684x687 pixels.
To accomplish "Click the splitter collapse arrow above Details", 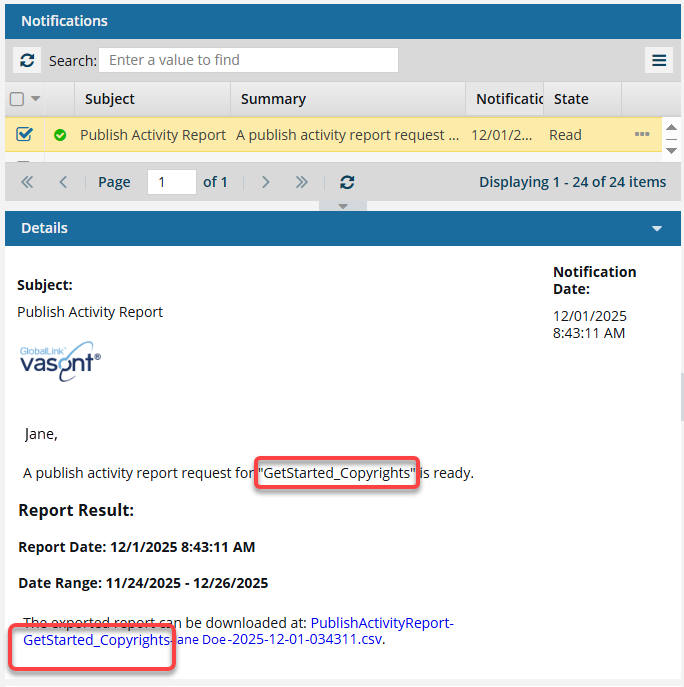I will coord(343,206).
